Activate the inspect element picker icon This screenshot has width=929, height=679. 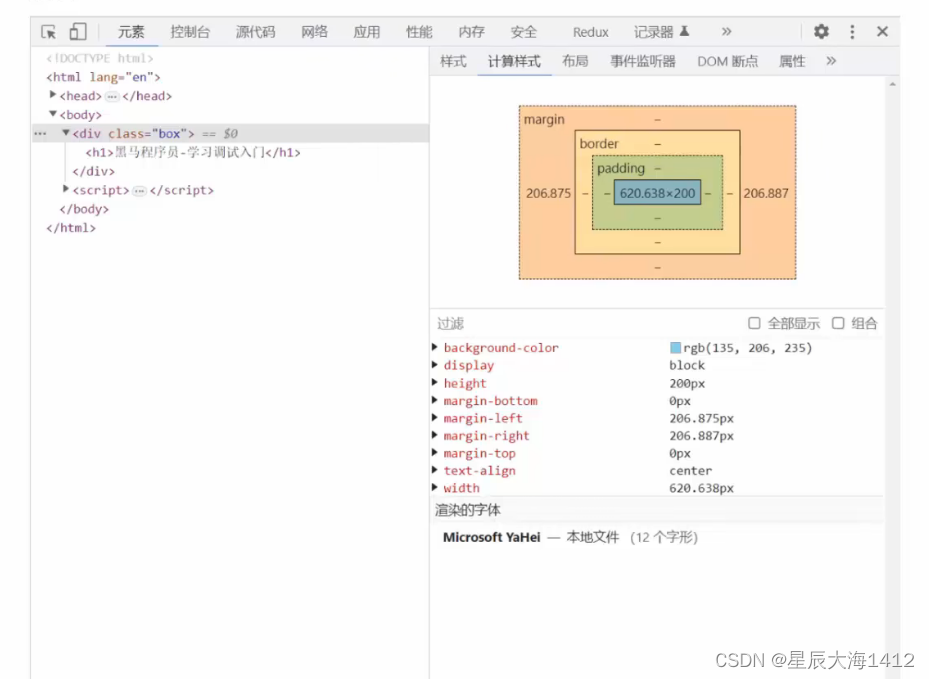[49, 32]
